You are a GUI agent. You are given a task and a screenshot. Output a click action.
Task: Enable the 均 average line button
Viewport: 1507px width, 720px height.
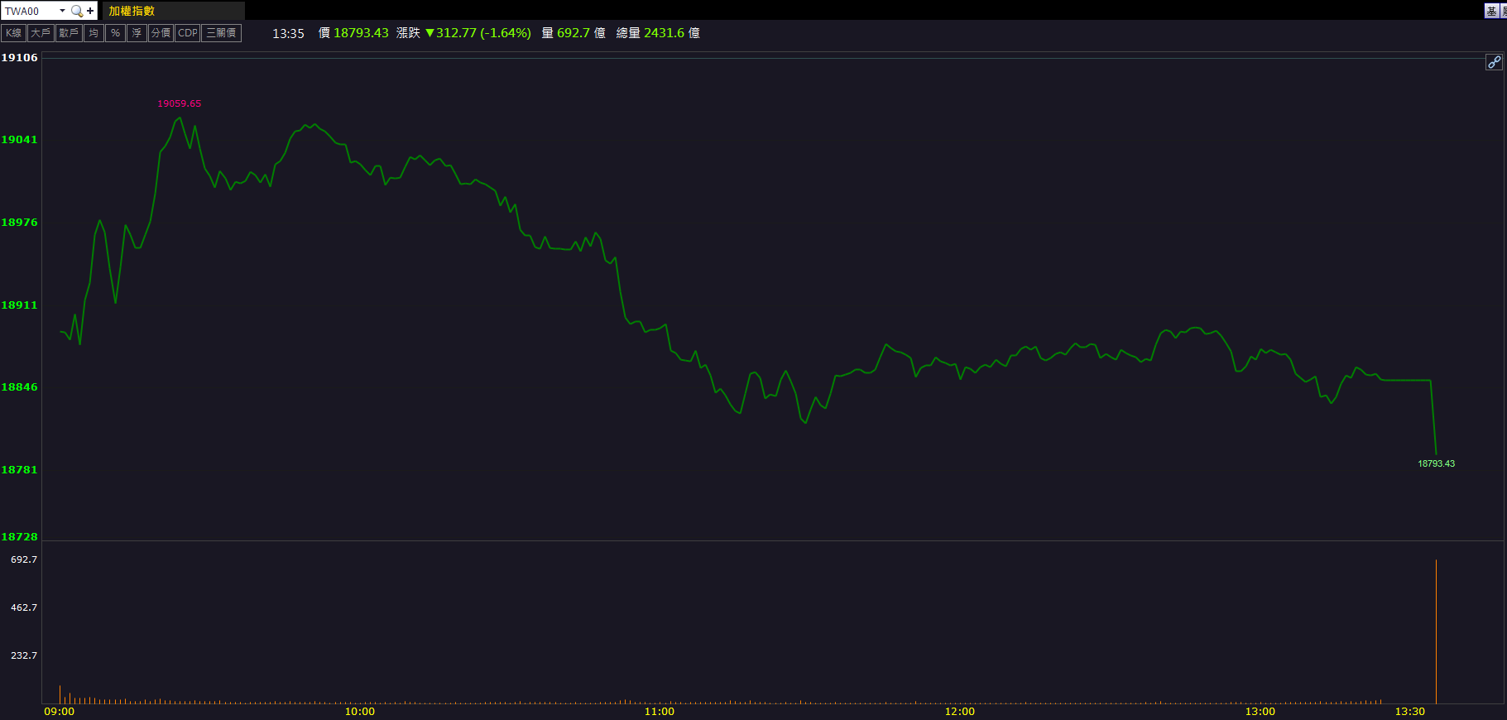94,33
